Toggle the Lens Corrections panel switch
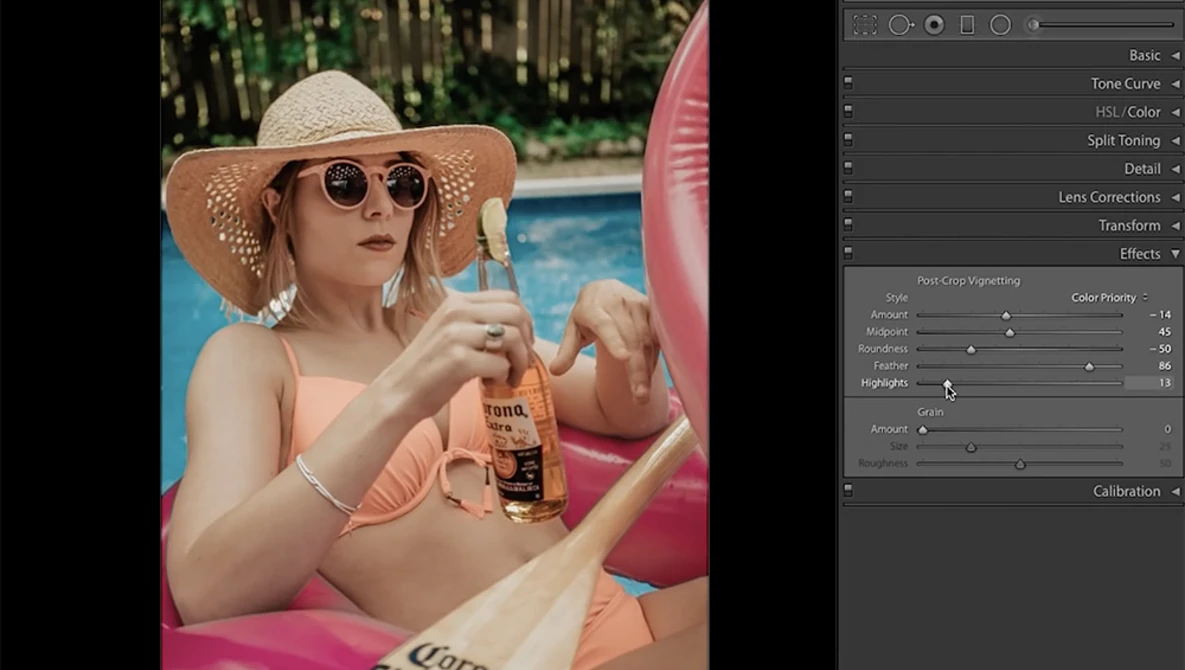Image resolution: width=1185 pixels, height=670 pixels. [x=848, y=196]
